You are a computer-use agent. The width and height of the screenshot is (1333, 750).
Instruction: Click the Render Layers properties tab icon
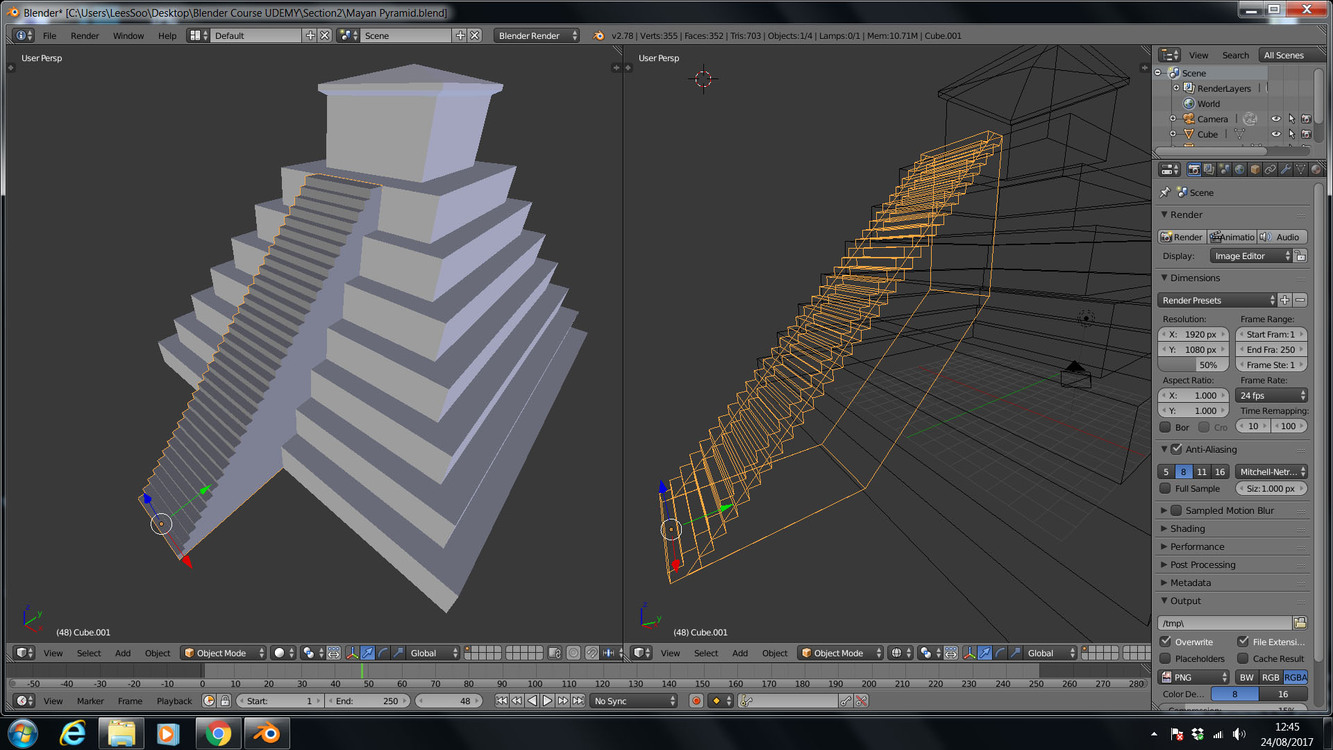coord(1208,170)
